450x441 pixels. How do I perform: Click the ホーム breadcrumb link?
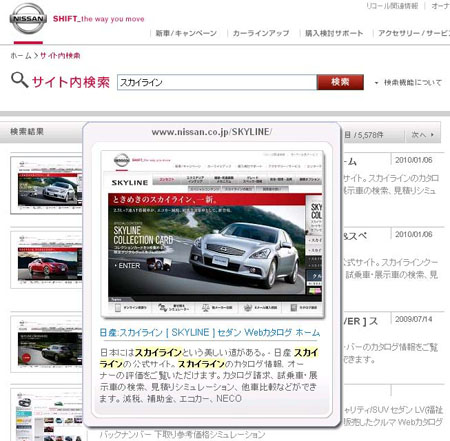pyautogui.click(x=21, y=56)
